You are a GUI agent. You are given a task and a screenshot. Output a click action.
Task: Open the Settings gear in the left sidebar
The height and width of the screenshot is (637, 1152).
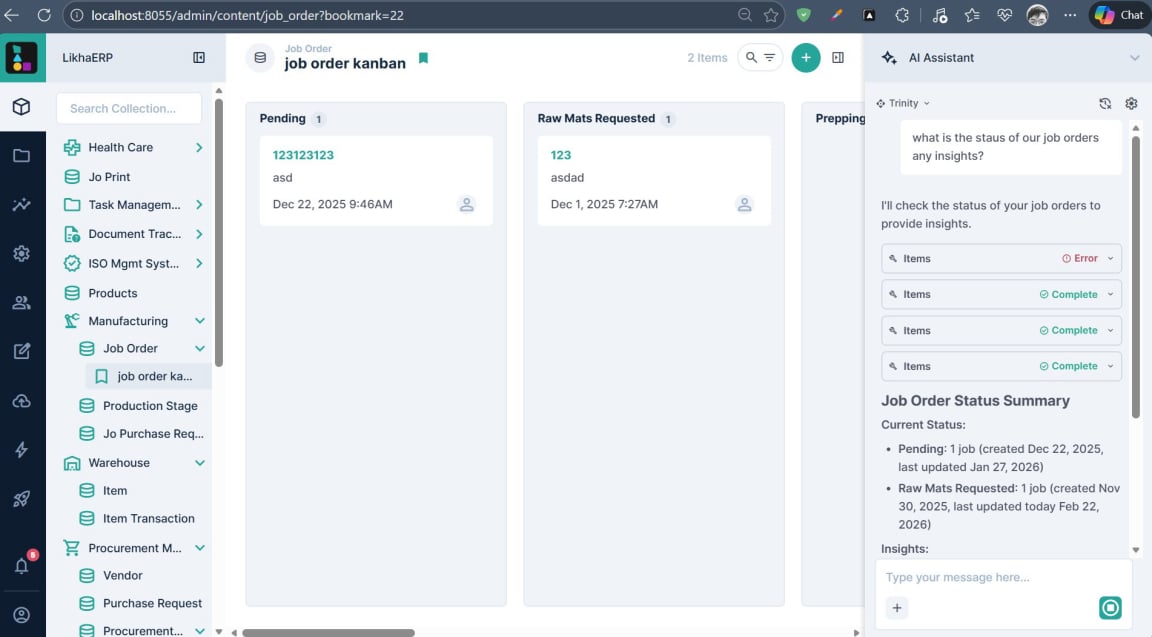pyautogui.click(x=22, y=253)
